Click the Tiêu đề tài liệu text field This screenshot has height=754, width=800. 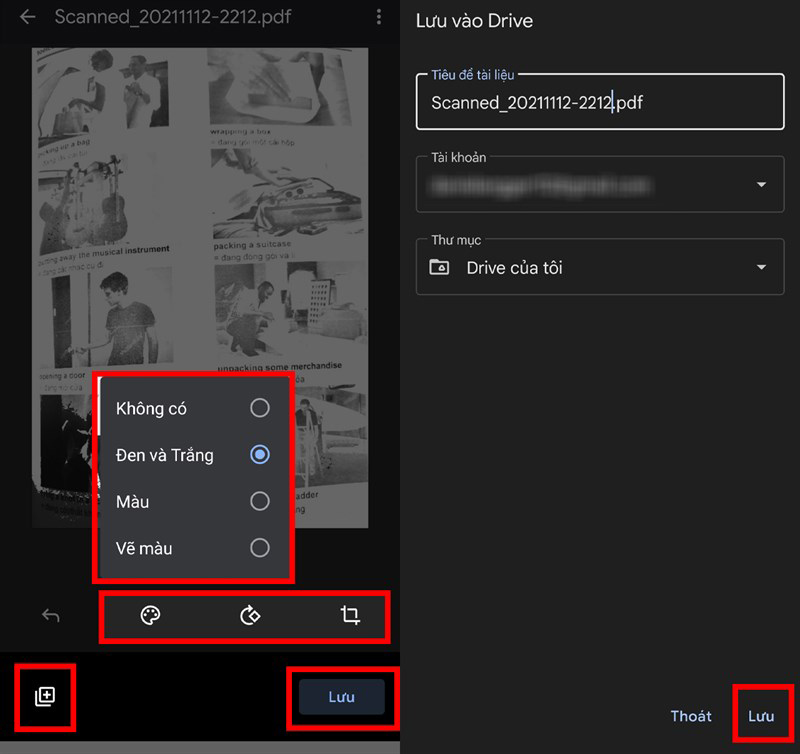click(x=600, y=102)
